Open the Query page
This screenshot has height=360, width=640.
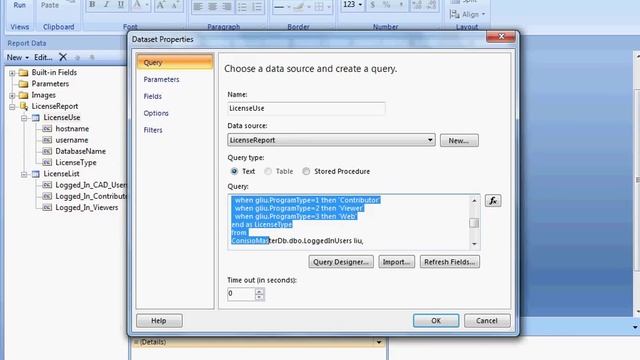175,62
